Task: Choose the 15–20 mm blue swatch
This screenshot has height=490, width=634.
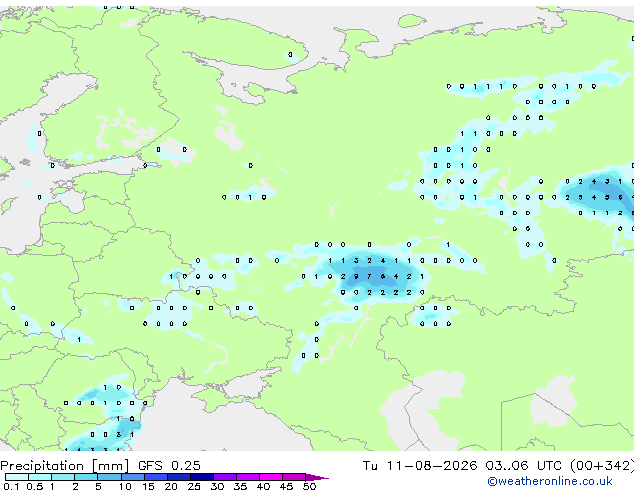Action: coord(155,477)
